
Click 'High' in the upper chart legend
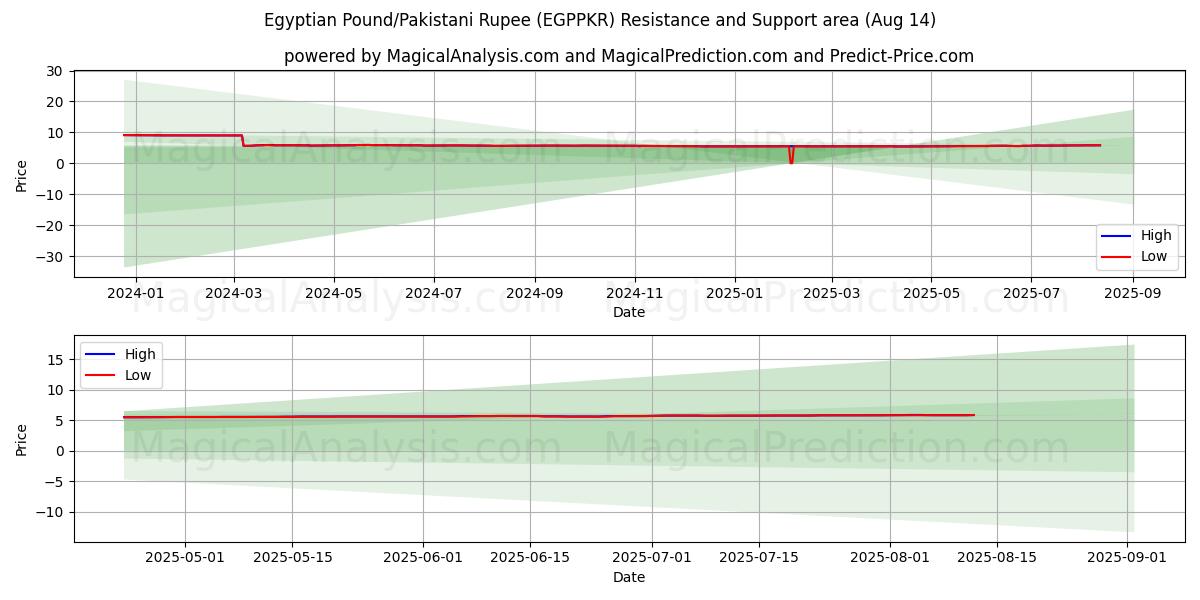point(1155,236)
